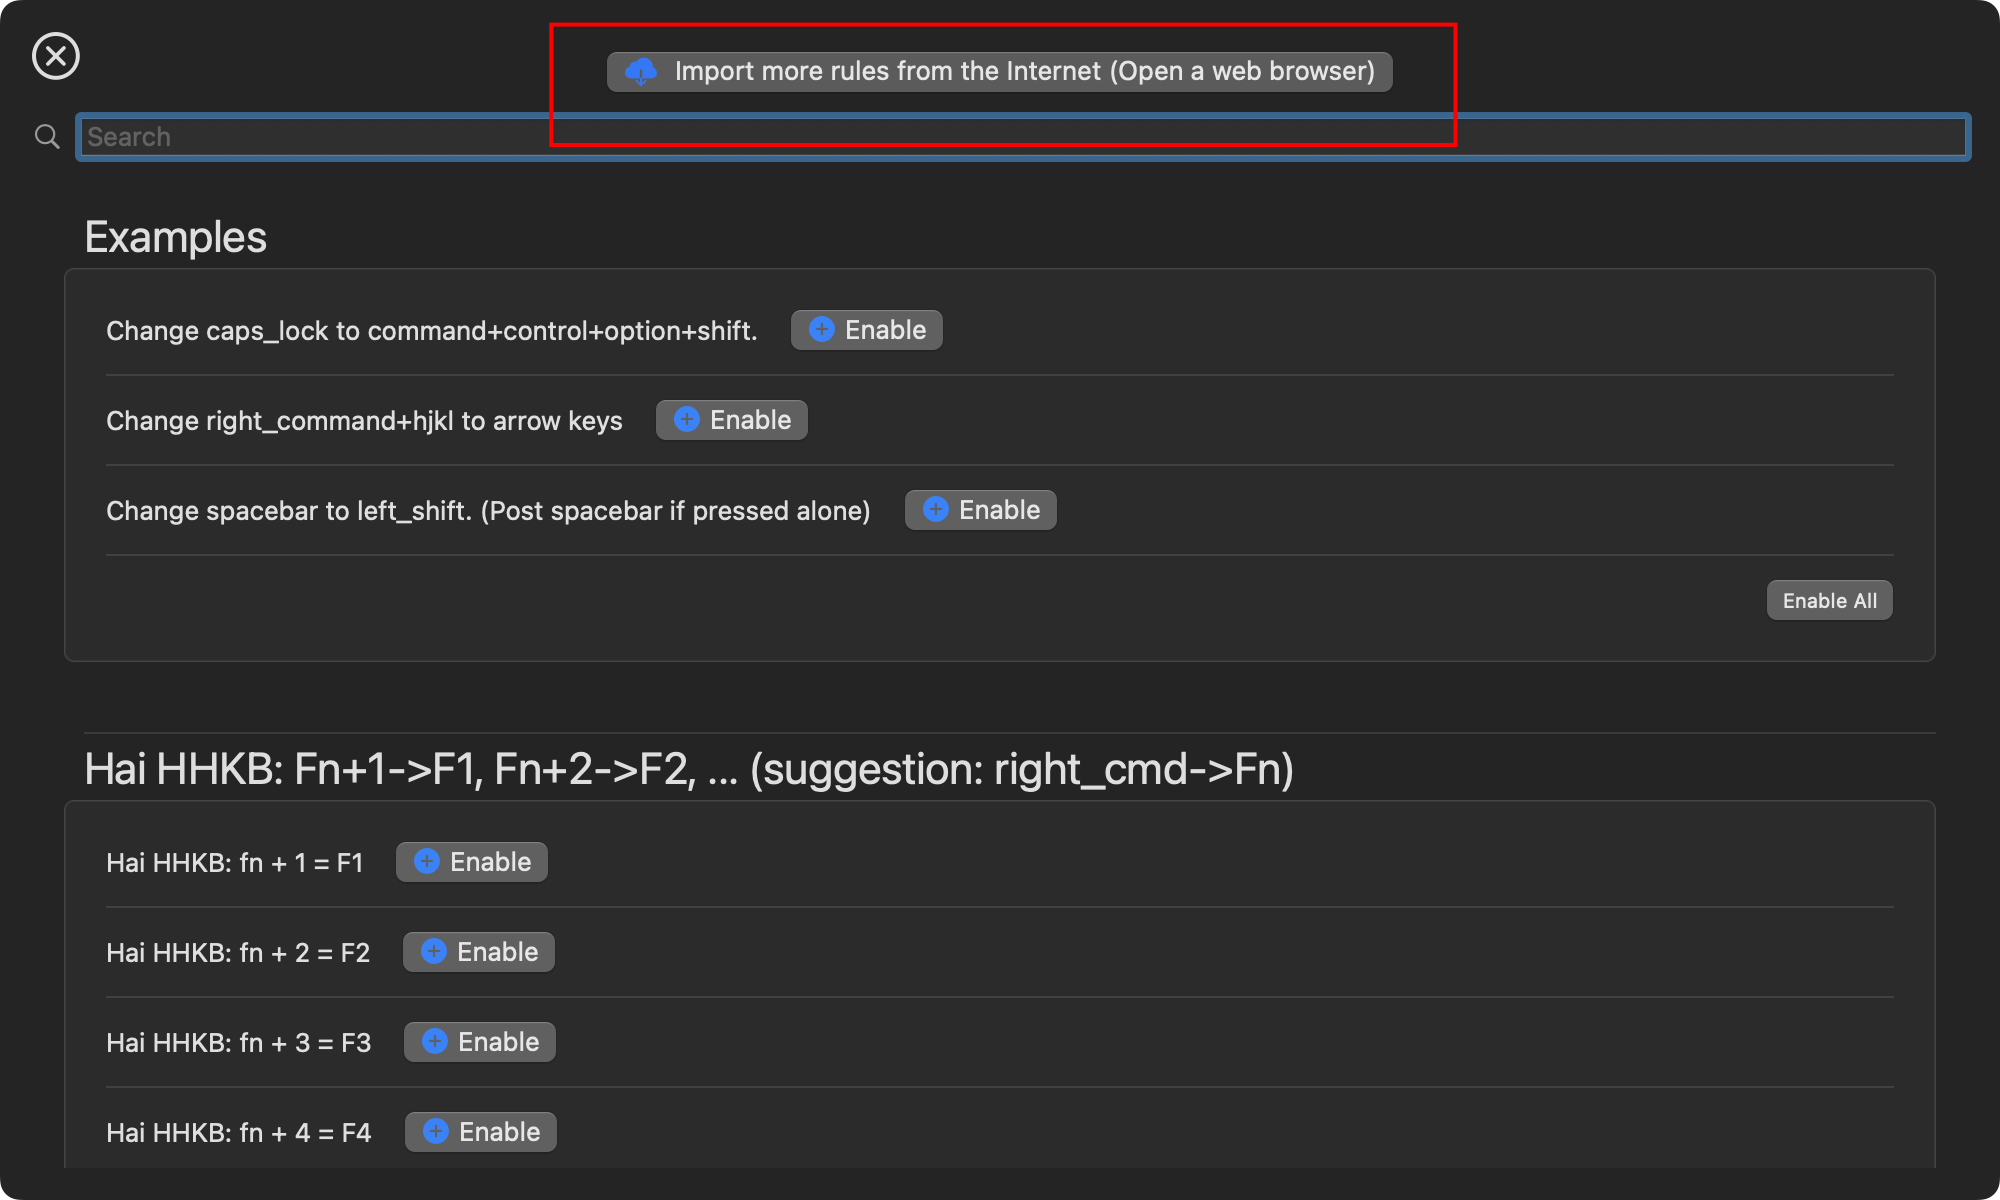Focus the Search input field
2000x1200 pixels.
point(1022,137)
